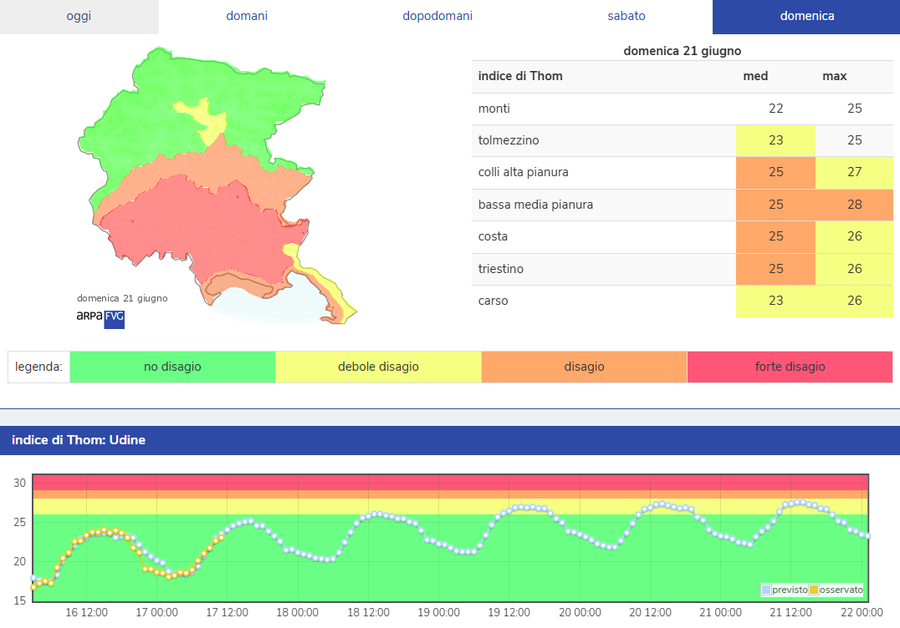The width and height of the screenshot is (900, 628).
Task: Click the tolmezzino max value 25
Action: pyautogui.click(x=854, y=140)
